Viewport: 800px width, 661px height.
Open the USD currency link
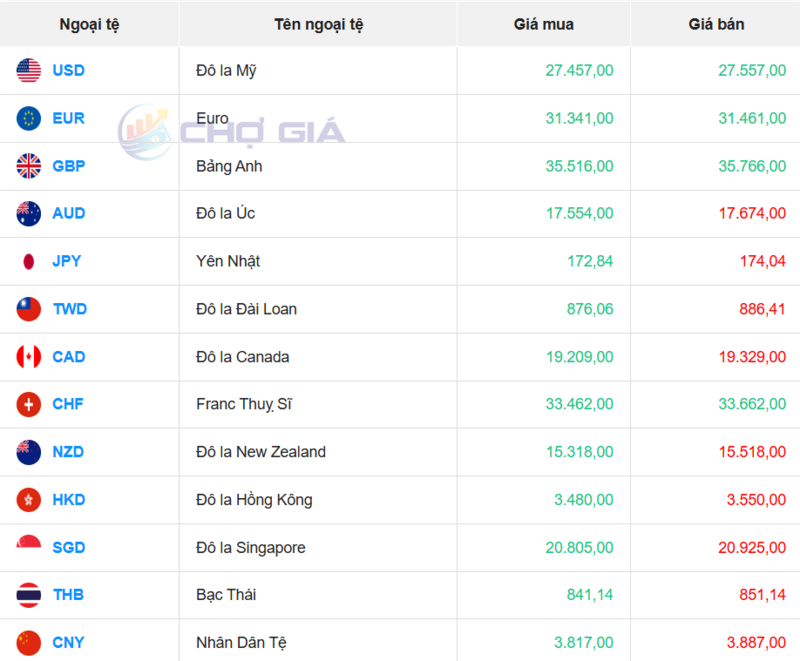pyautogui.click(x=68, y=71)
